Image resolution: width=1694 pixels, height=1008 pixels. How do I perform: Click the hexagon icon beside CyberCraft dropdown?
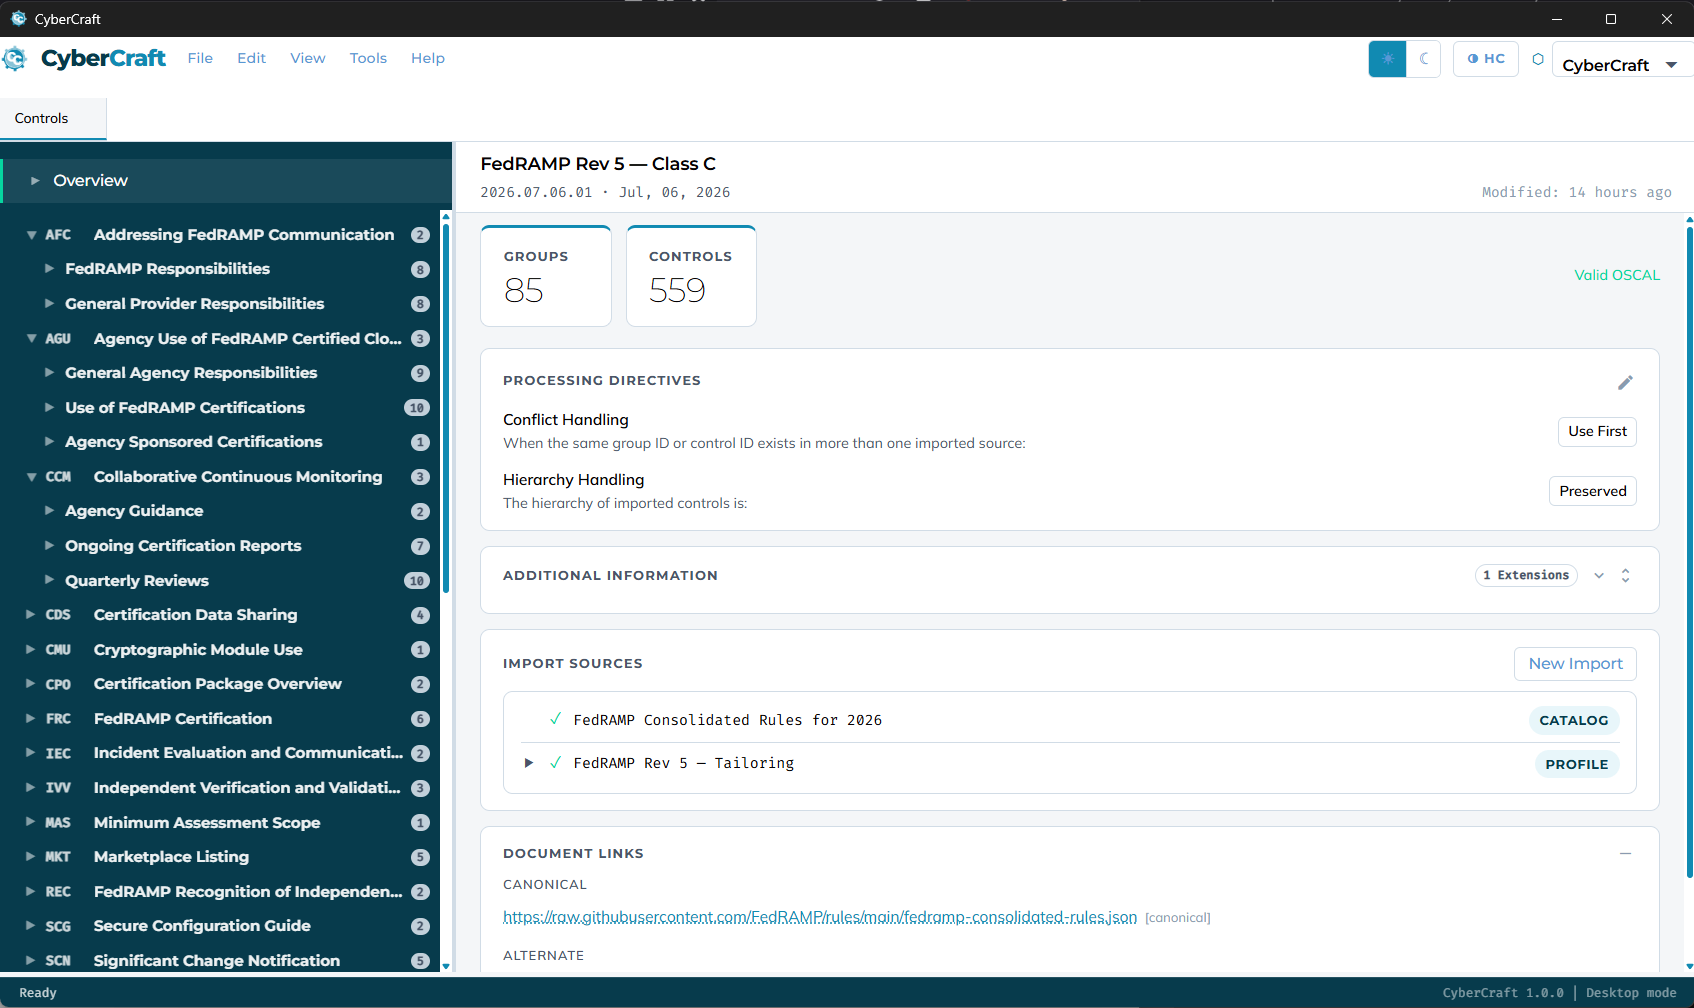(x=1538, y=59)
